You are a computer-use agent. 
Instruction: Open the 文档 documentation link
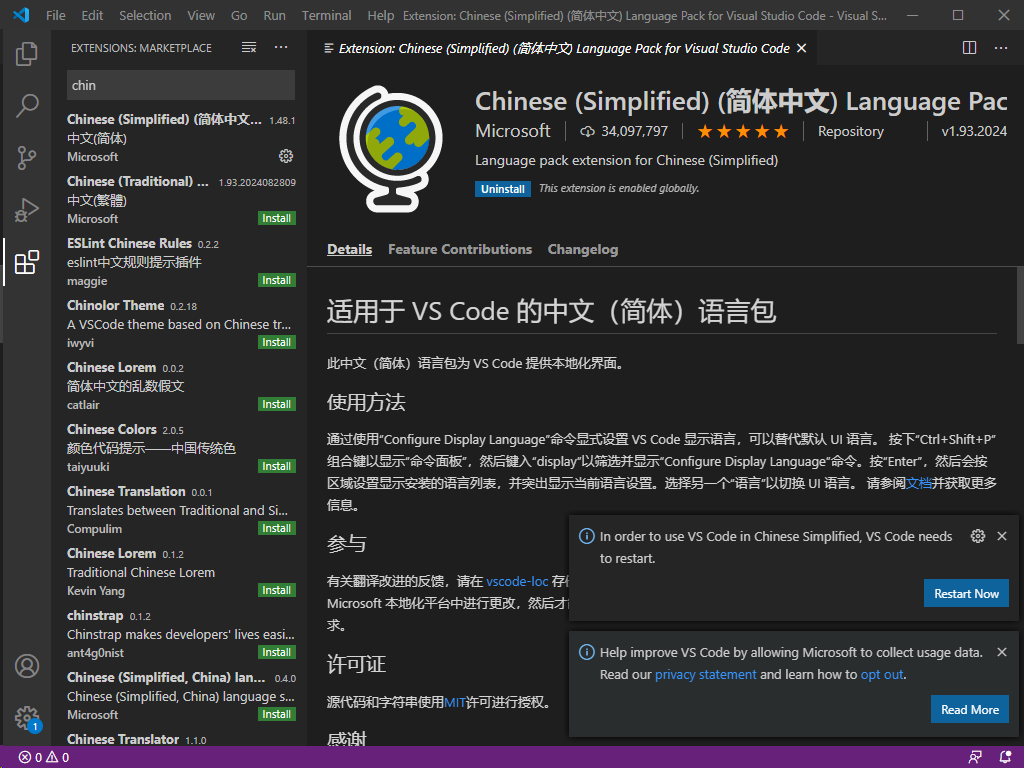point(918,483)
